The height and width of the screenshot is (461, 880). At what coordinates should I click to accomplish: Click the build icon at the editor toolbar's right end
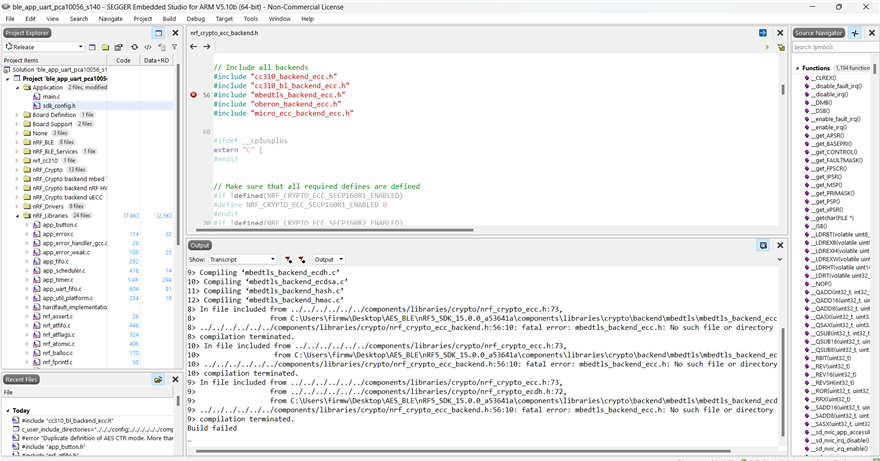[x=781, y=47]
